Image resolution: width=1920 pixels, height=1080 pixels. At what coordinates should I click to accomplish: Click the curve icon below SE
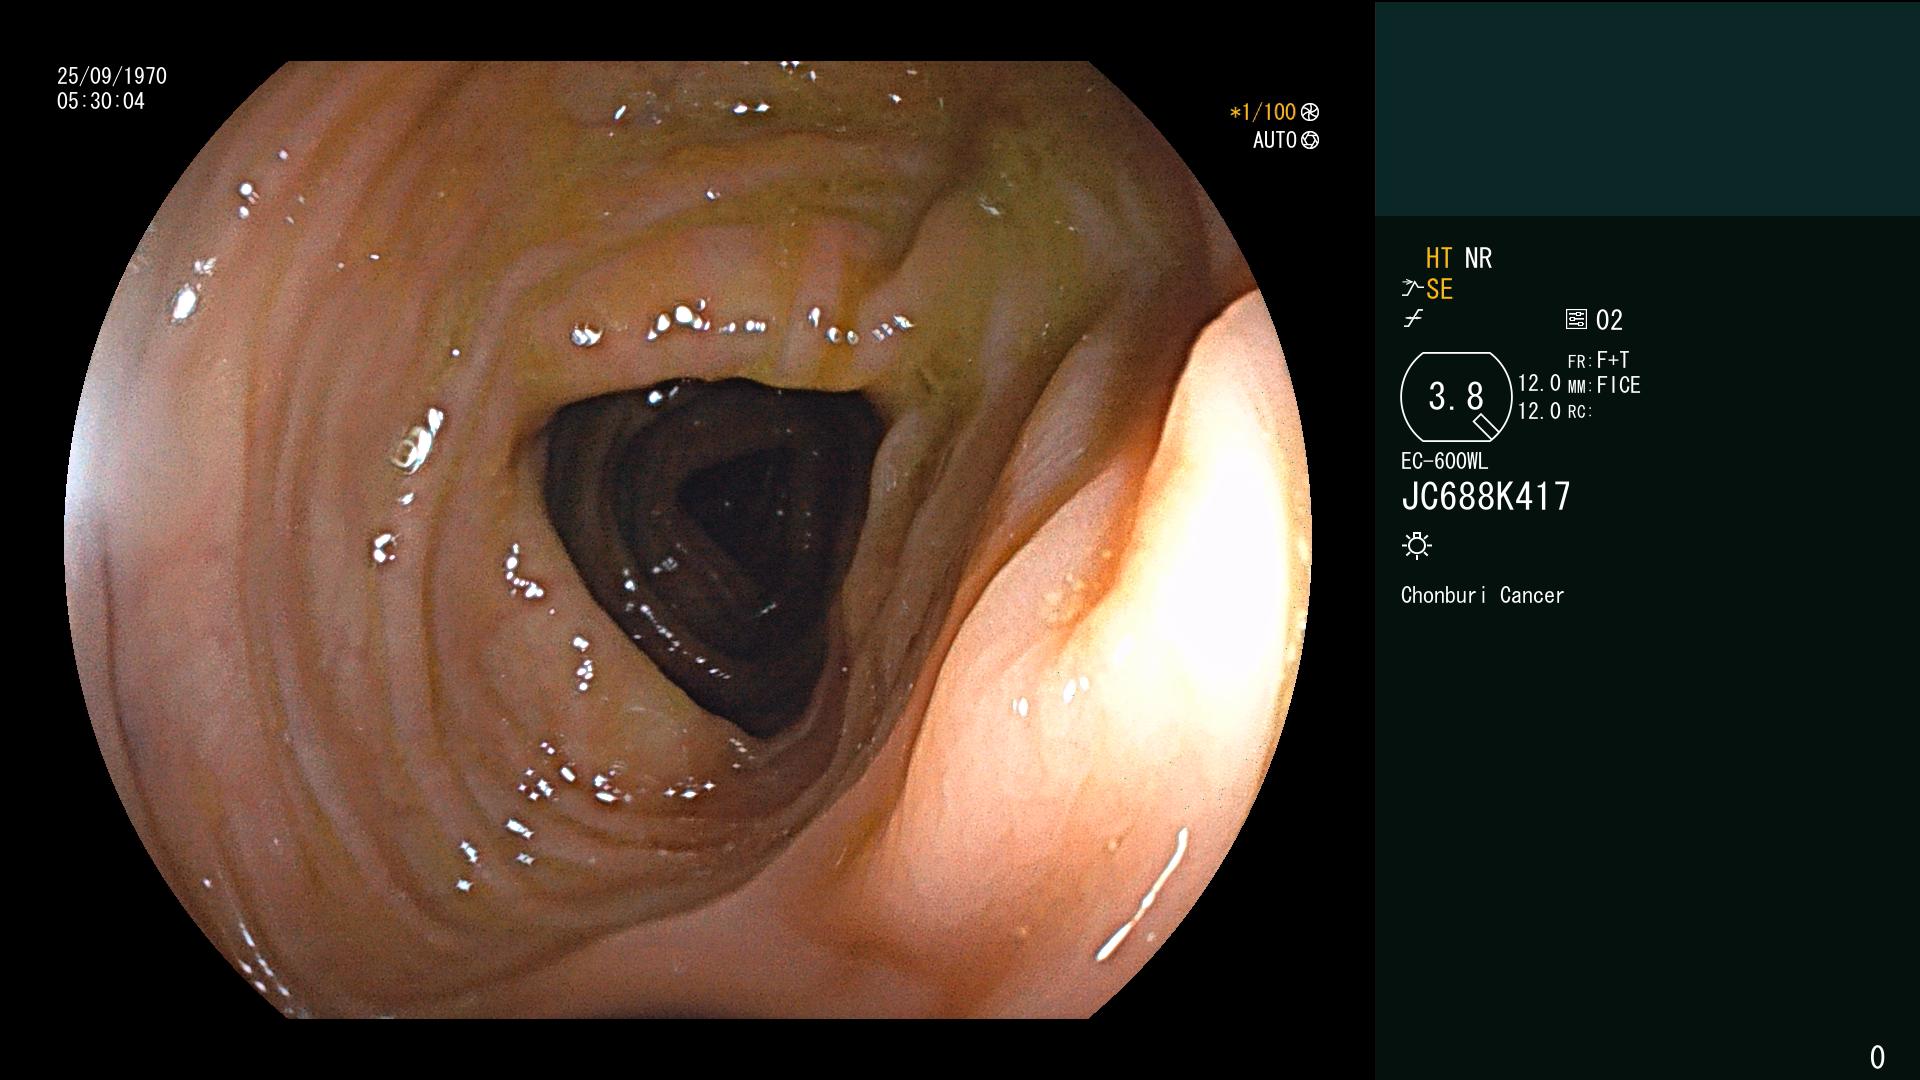coord(1413,320)
